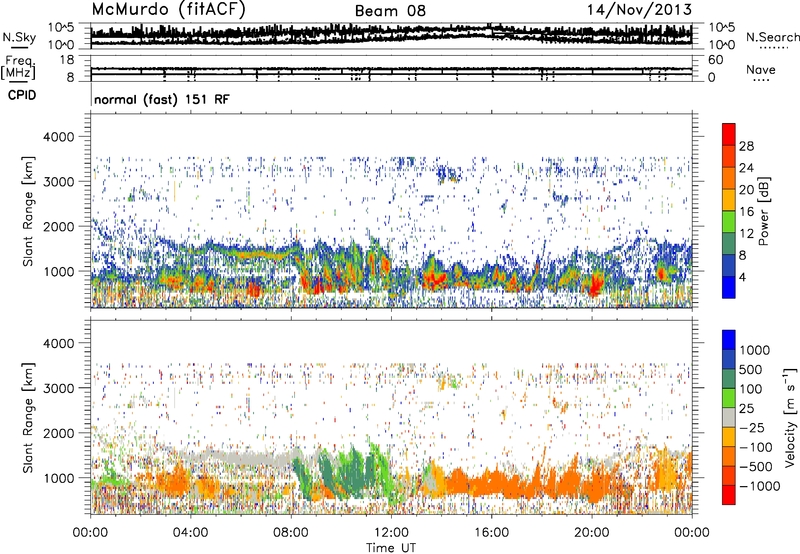Click the 'N.Sky' axis label

tap(19, 37)
